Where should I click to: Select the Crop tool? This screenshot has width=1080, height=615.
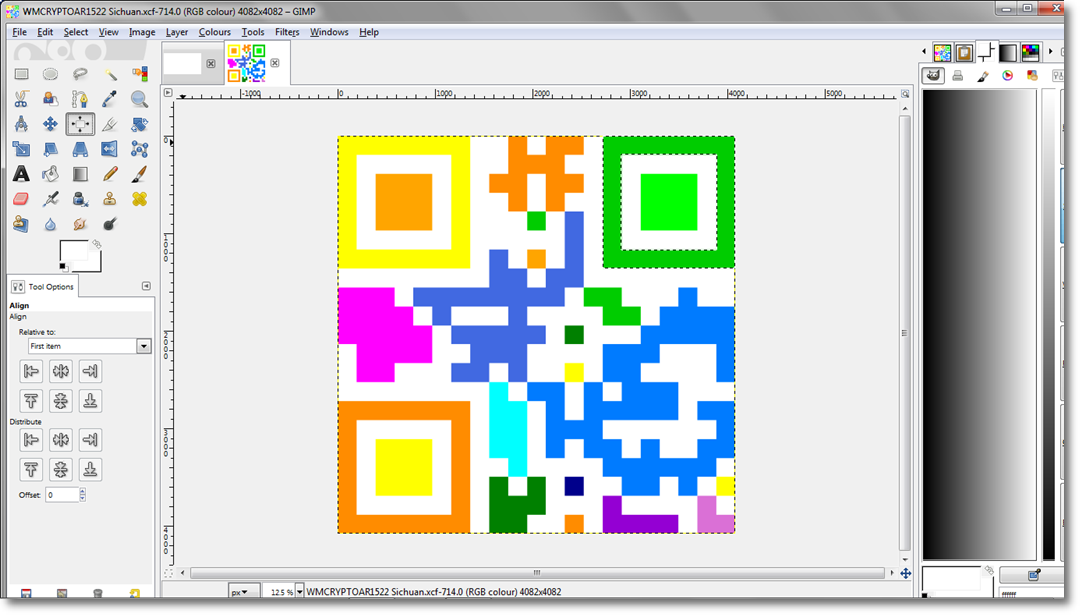coord(110,124)
